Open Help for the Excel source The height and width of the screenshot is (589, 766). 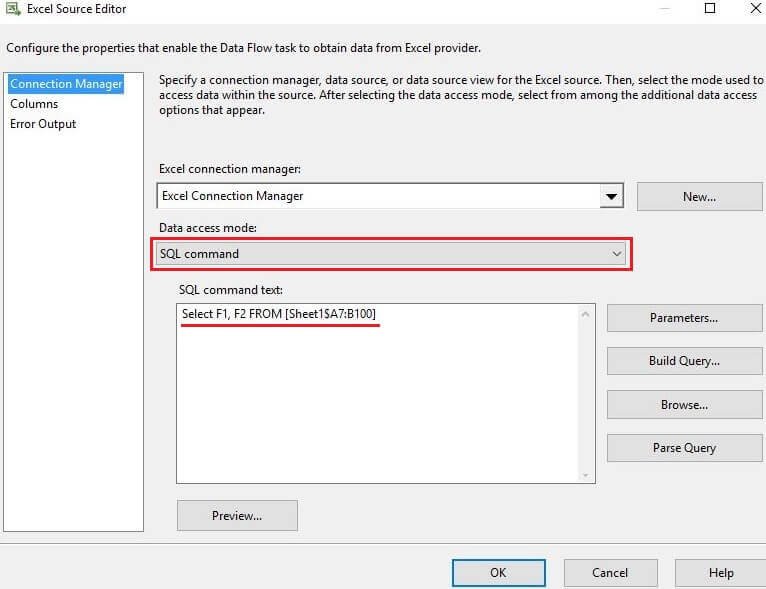pyautogui.click(x=721, y=573)
